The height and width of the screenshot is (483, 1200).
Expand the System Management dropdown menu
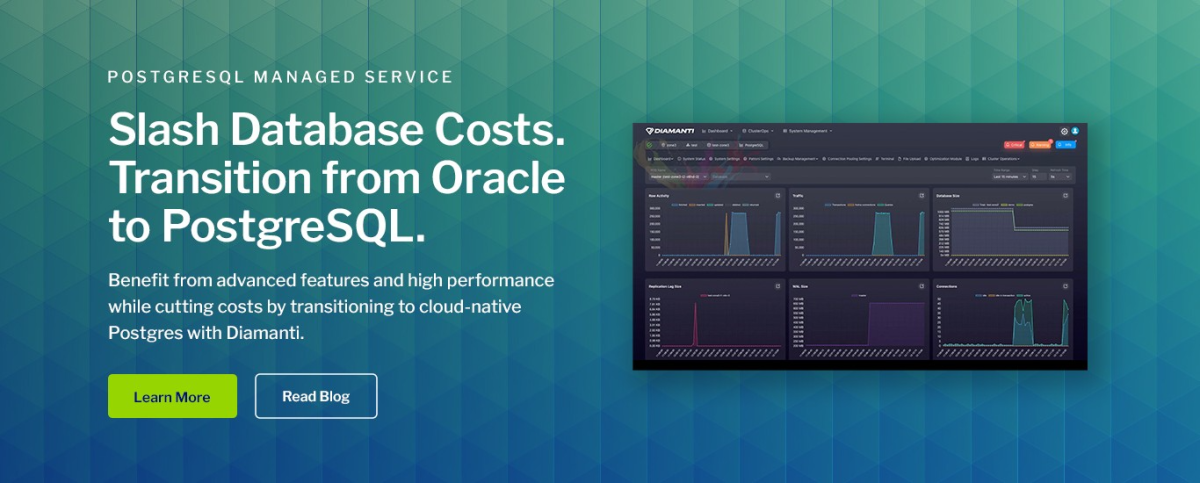click(x=808, y=131)
